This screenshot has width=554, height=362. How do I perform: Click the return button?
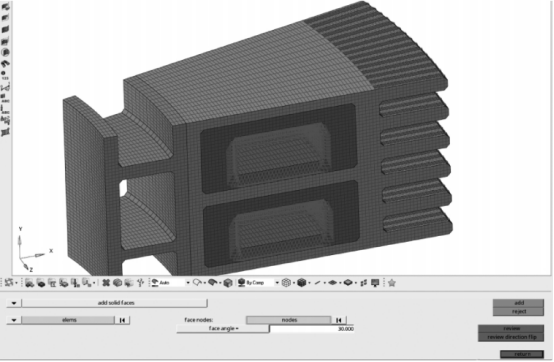(522, 354)
